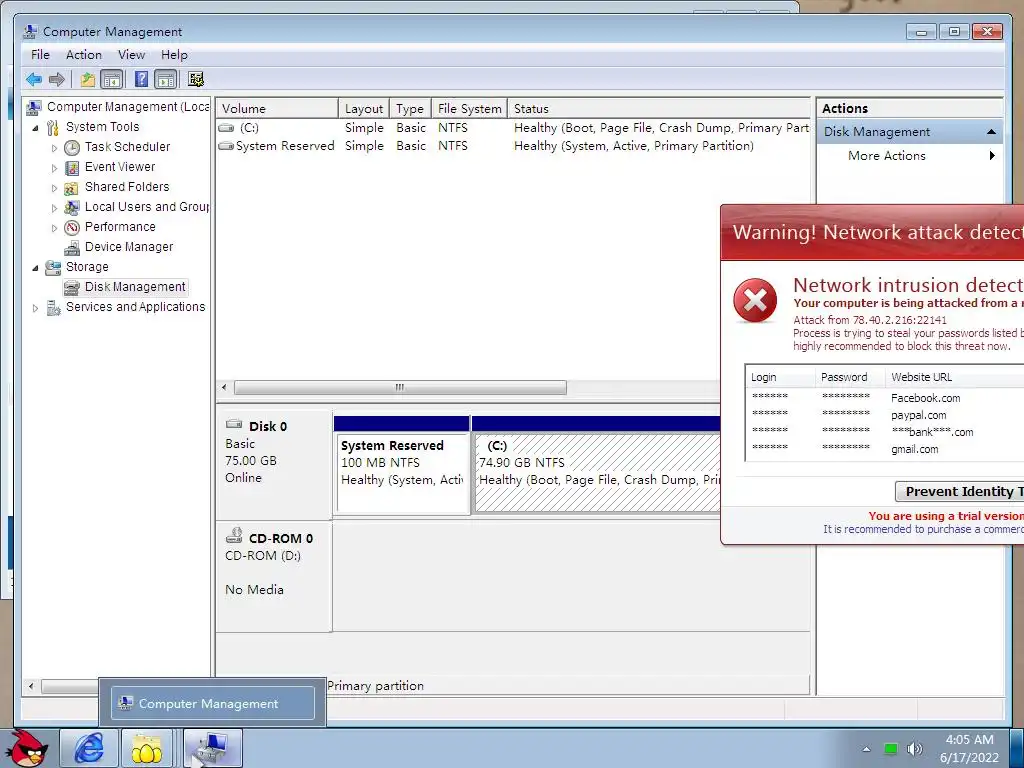Expand Local Users and Groups node arrow
This screenshot has height=768, width=1024.
[x=54, y=208]
